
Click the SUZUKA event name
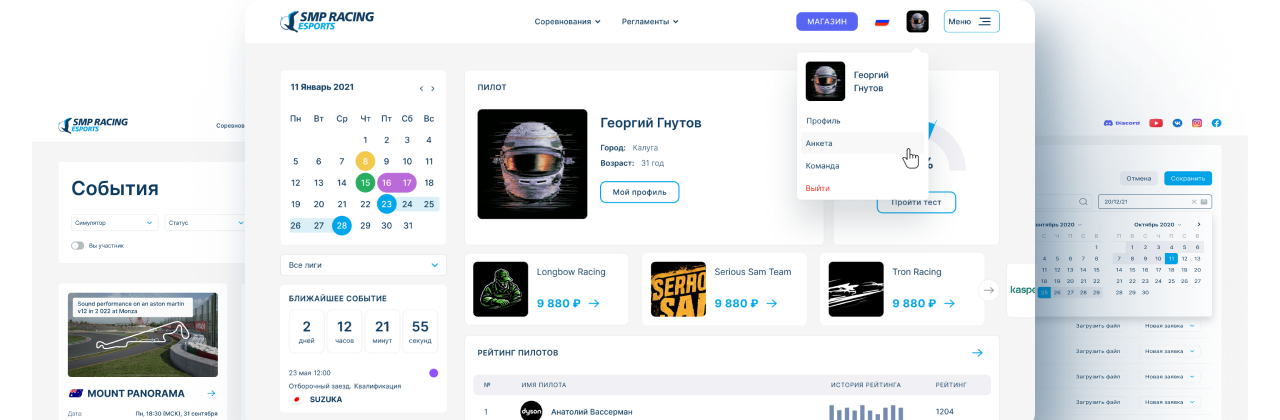tap(324, 399)
